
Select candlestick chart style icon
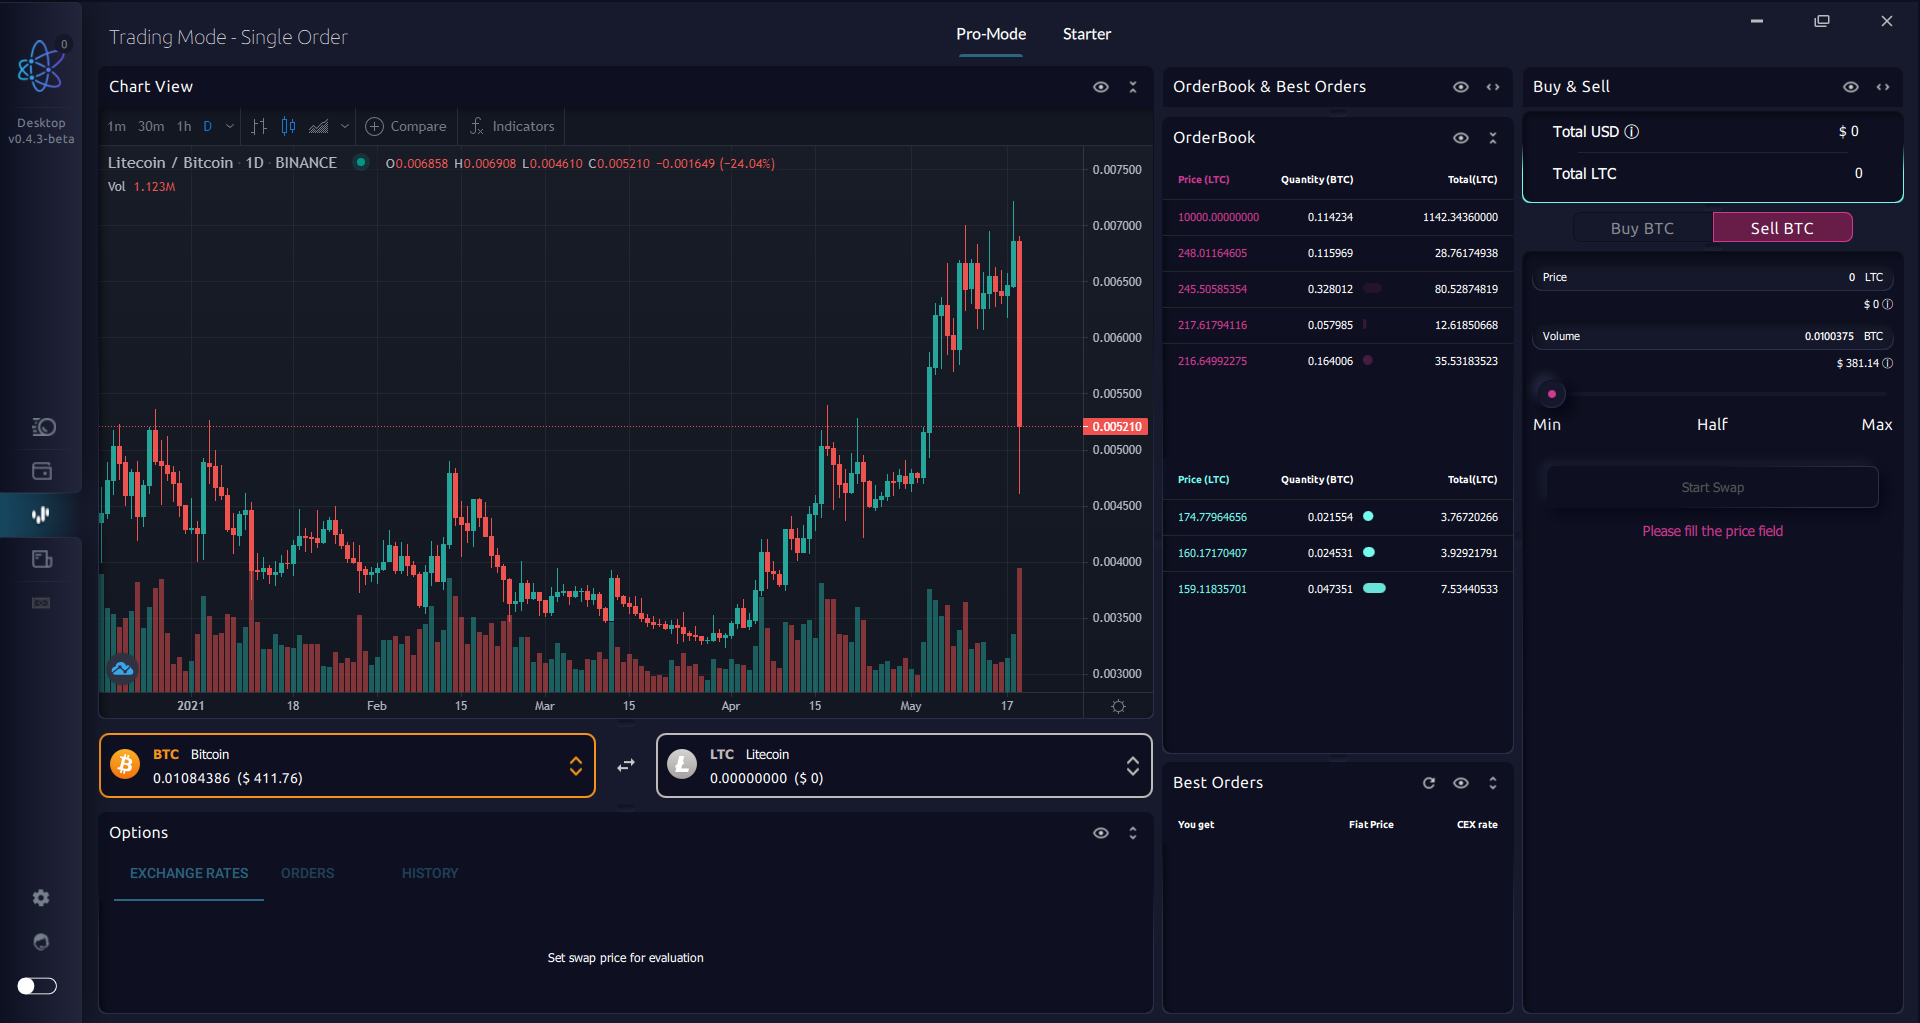289,126
